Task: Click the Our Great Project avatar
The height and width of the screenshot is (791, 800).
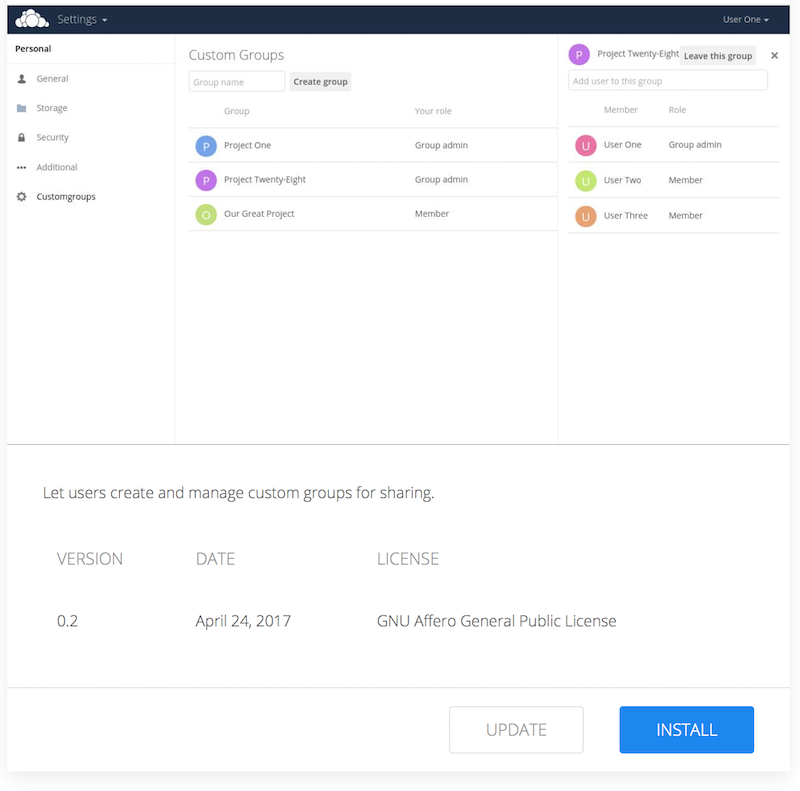Action: [x=206, y=214]
